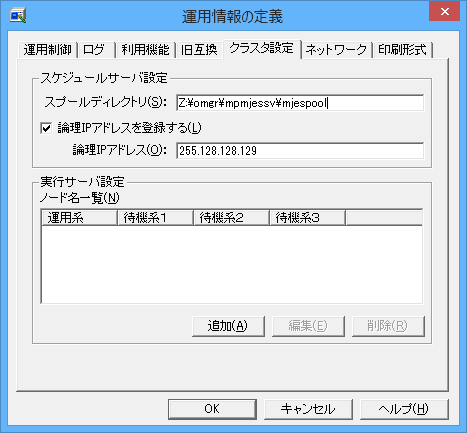Click the 編集(E) button

[308, 326]
